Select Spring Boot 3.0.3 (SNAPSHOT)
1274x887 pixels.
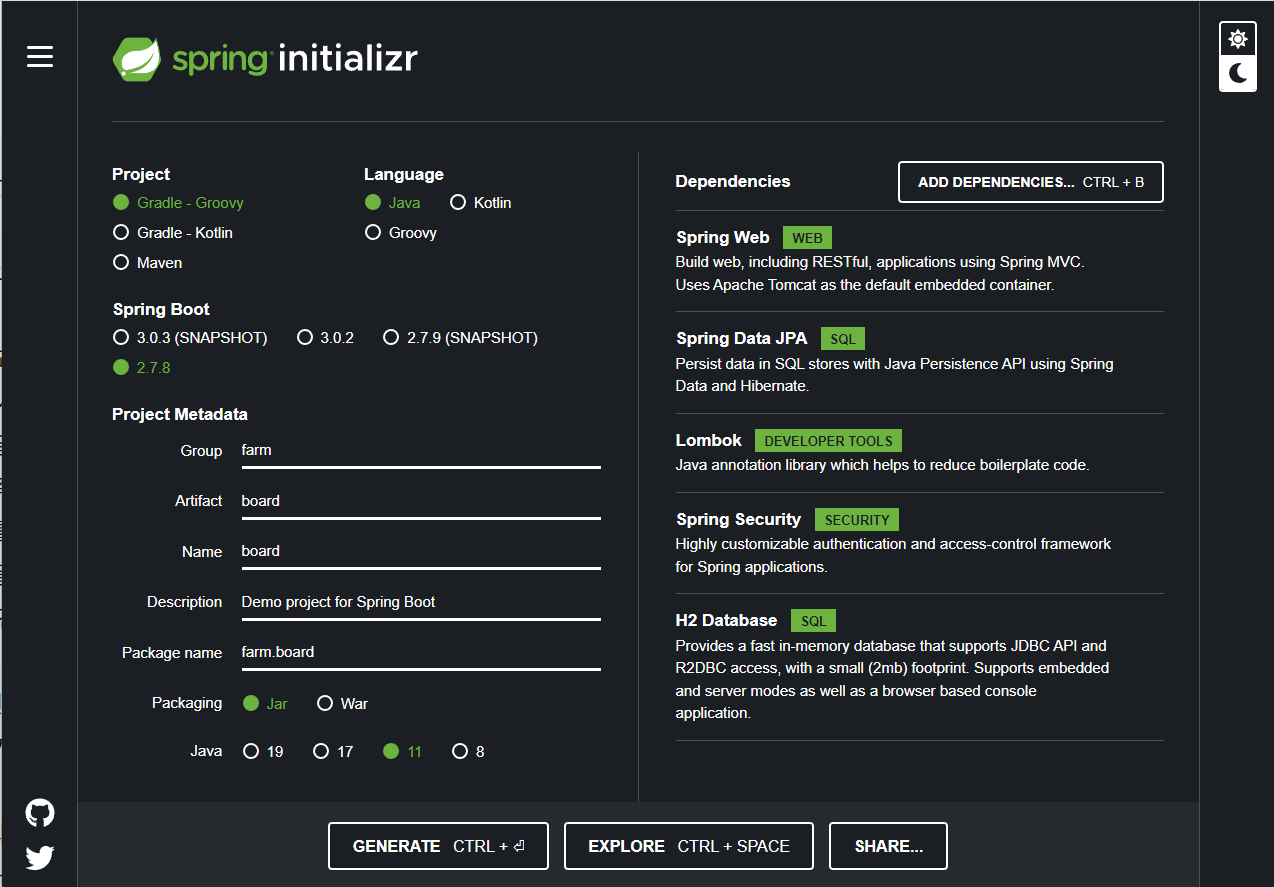point(190,337)
